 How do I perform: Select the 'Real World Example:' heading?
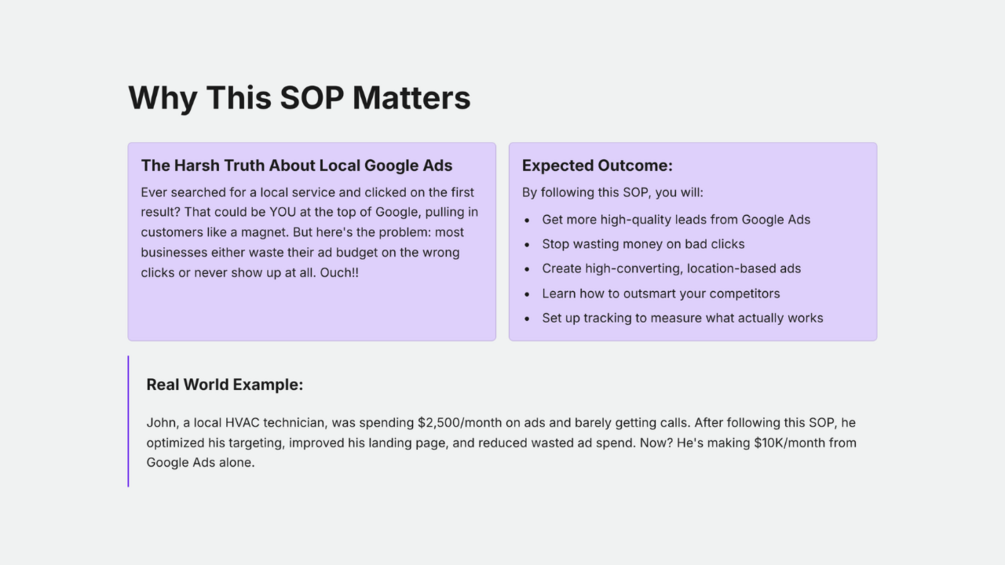[224, 384]
